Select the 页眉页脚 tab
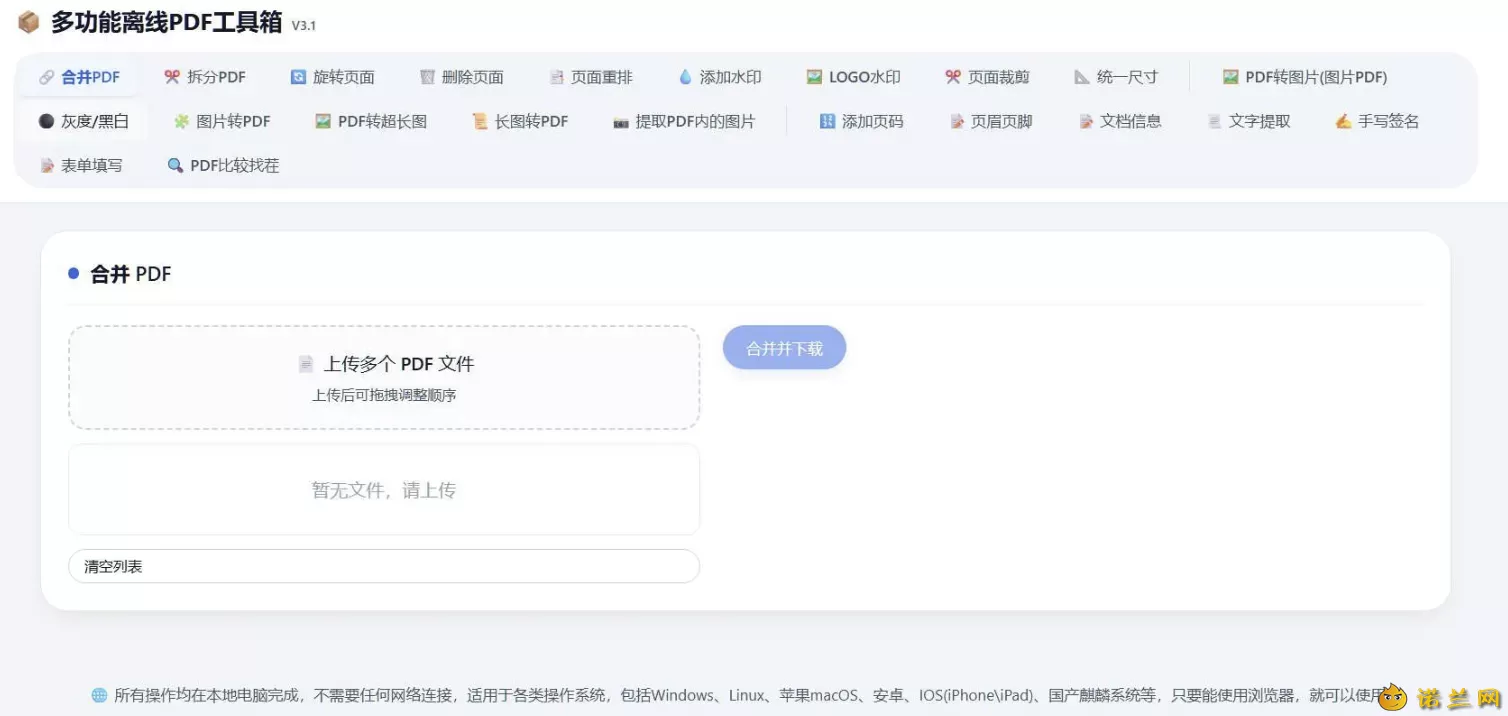This screenshot has width=1508, height=716. pyautogui.click(x=991, y=121)
